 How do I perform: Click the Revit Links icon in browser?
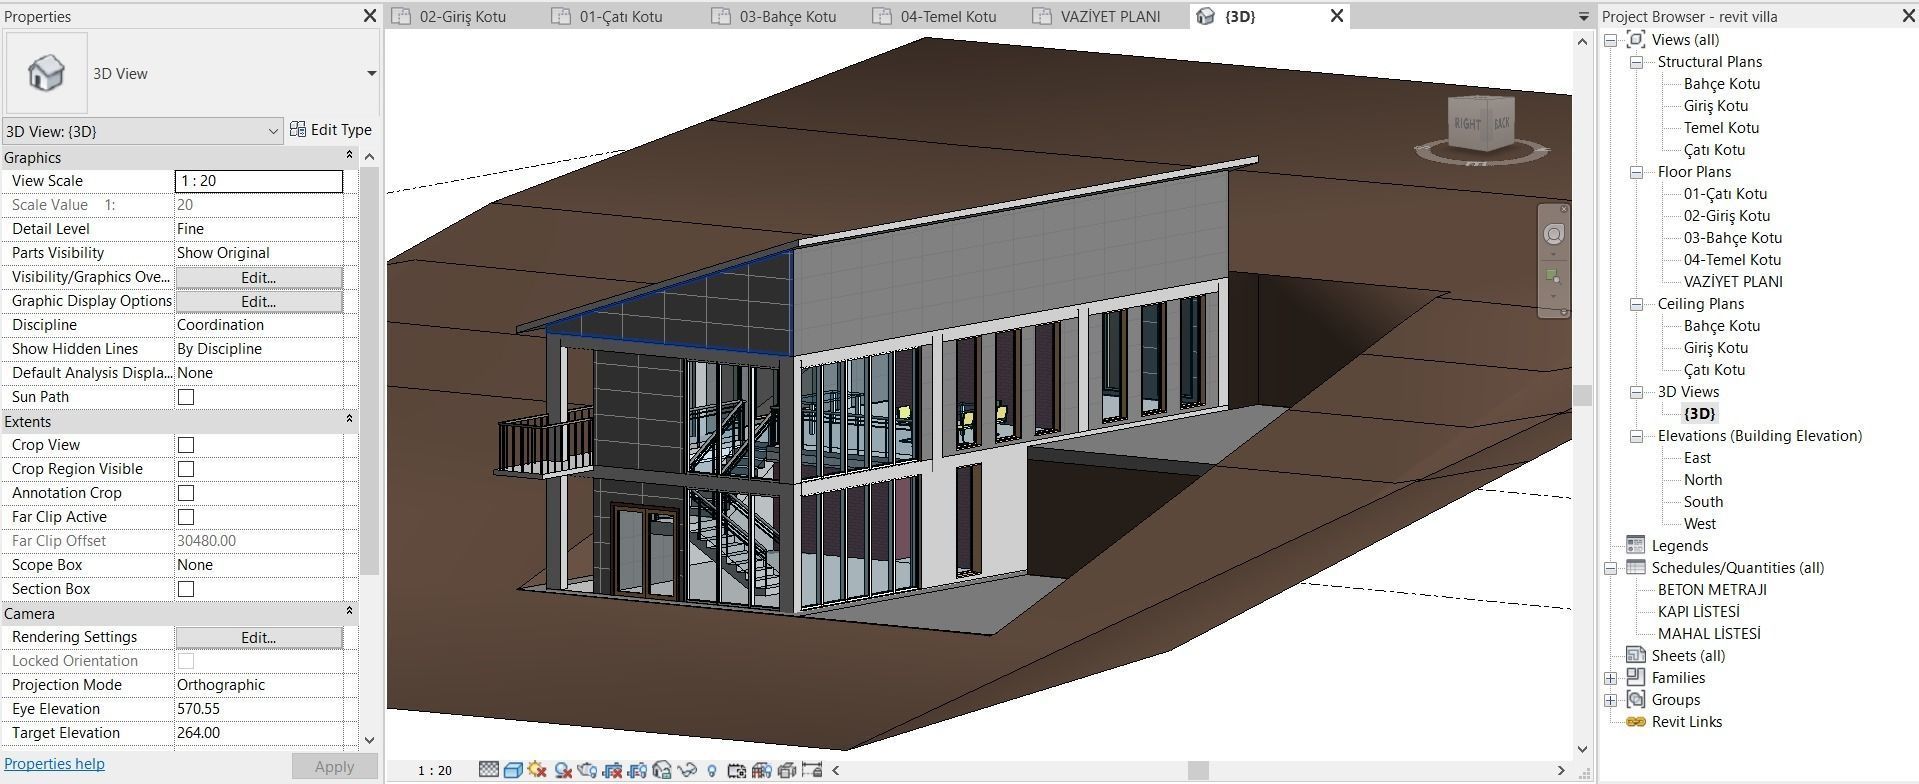click(1636, 722)
